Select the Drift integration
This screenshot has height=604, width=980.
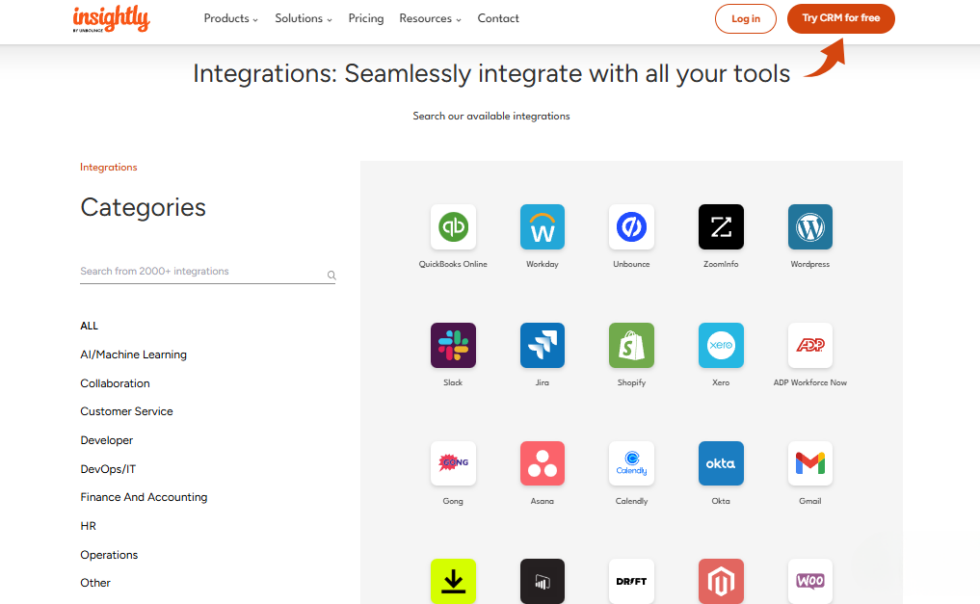point(631,580)
